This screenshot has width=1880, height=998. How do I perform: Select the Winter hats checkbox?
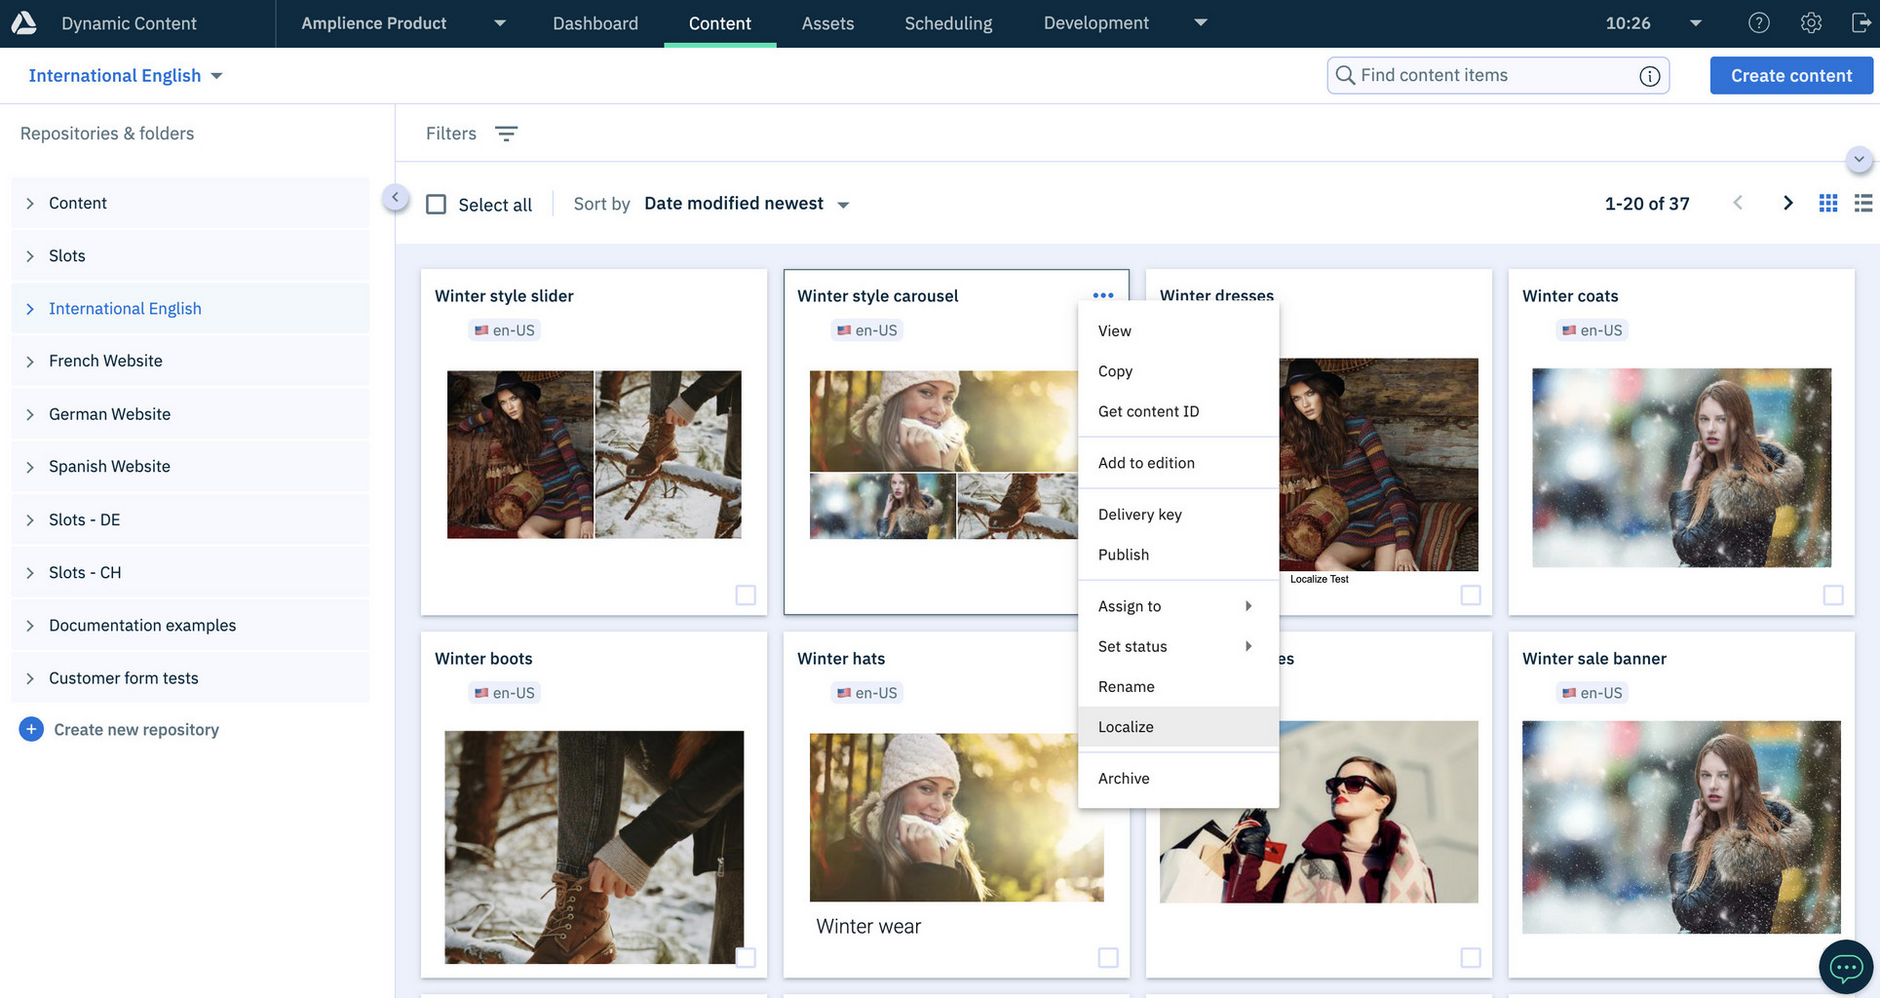[x=1108, y=957]
